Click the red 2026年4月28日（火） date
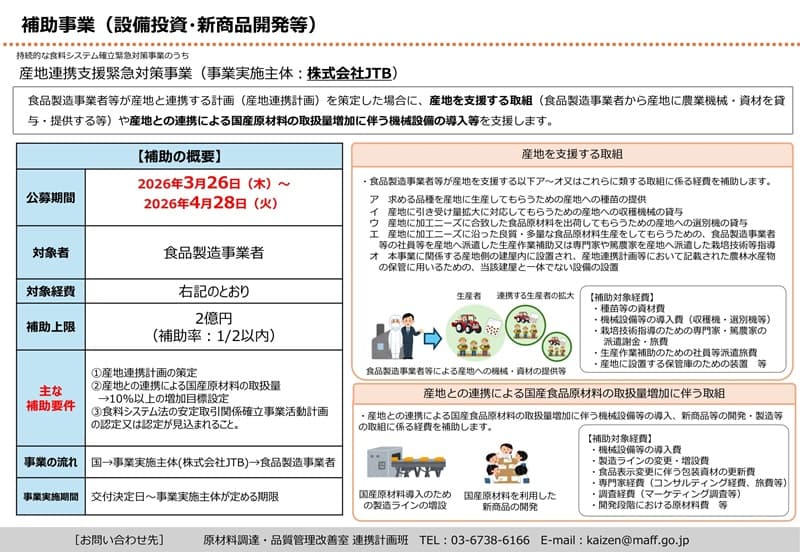800x552 pixels. [x=211, y=203]
